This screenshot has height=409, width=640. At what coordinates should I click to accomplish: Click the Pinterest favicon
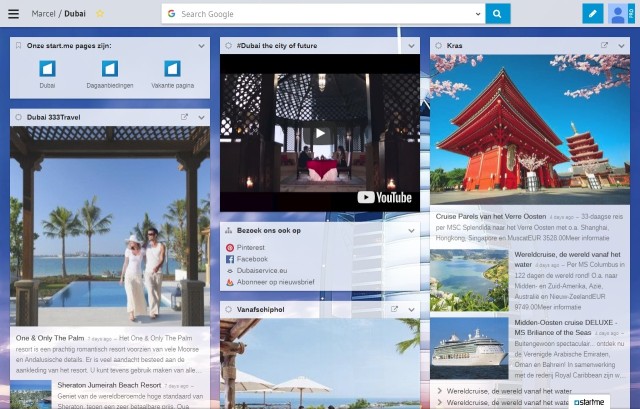click(x=230, y=247)
